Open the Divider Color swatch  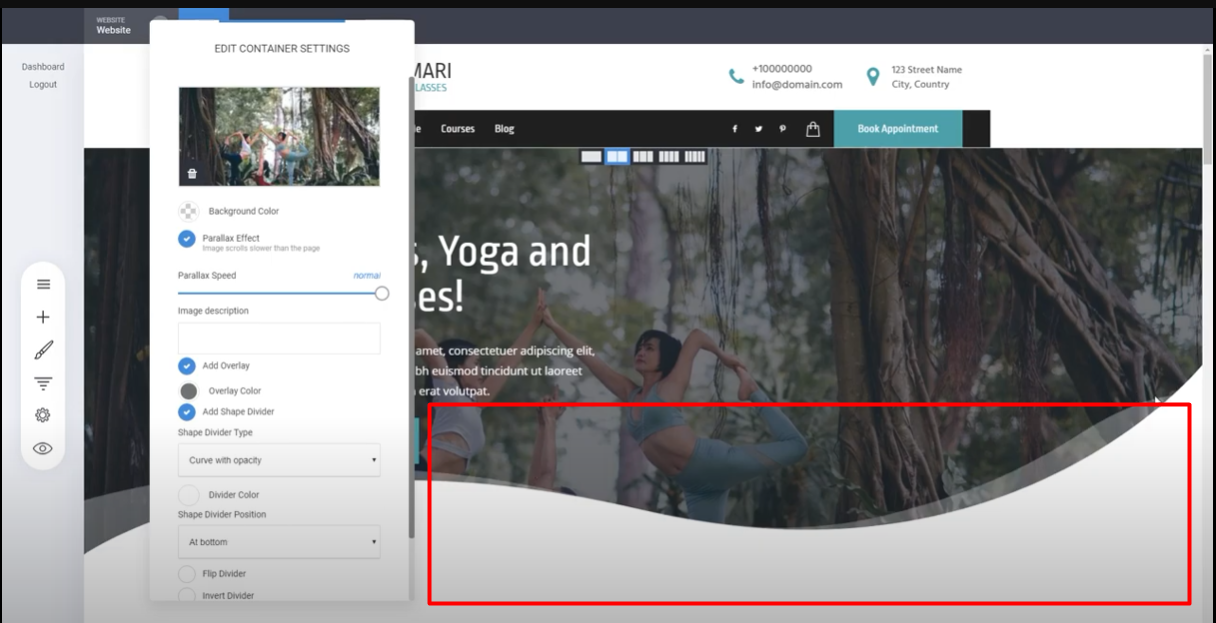coord(188,495)
